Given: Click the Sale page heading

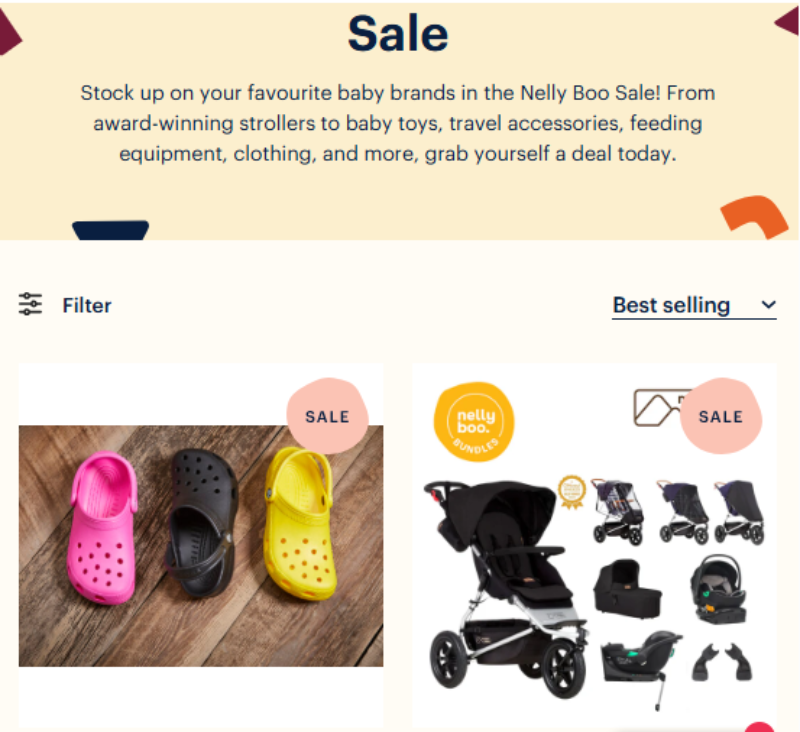Looking at the screenshot, I should (398, 34).
